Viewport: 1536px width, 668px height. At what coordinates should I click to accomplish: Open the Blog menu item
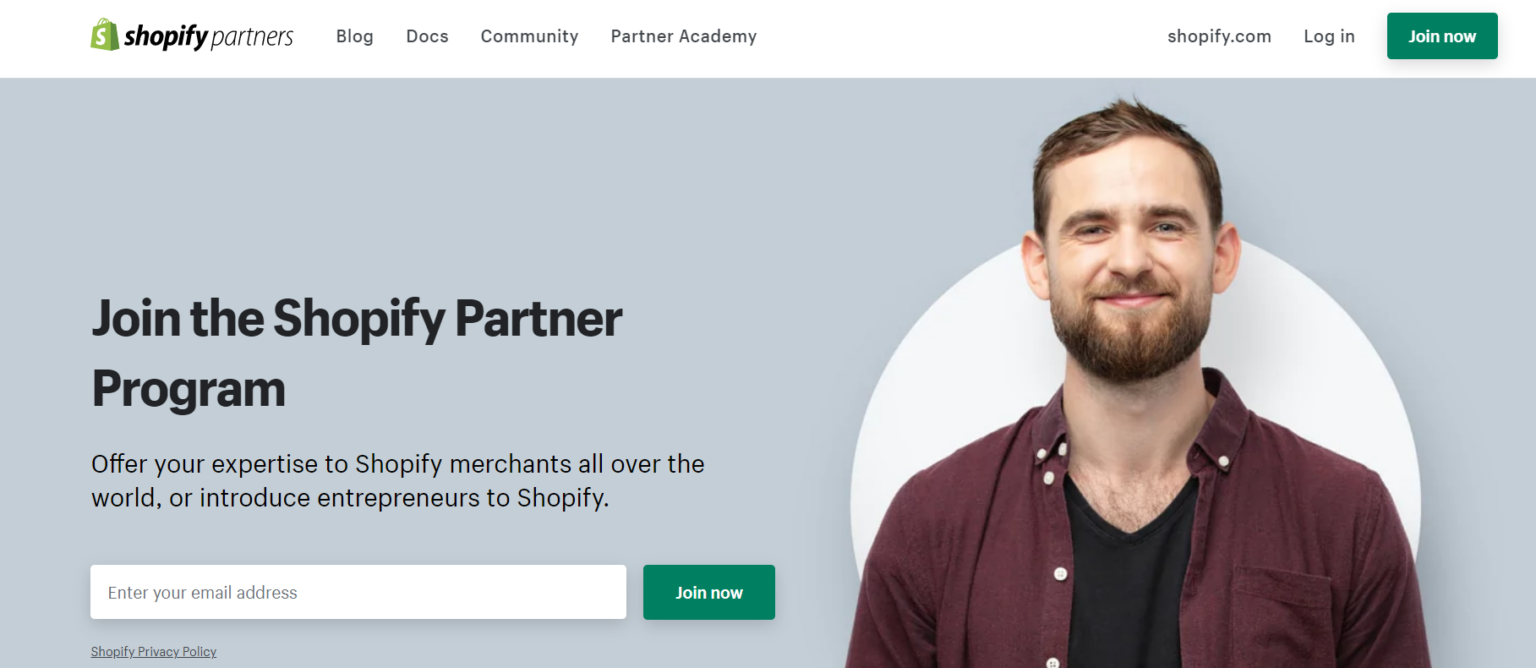pos(354,36)
